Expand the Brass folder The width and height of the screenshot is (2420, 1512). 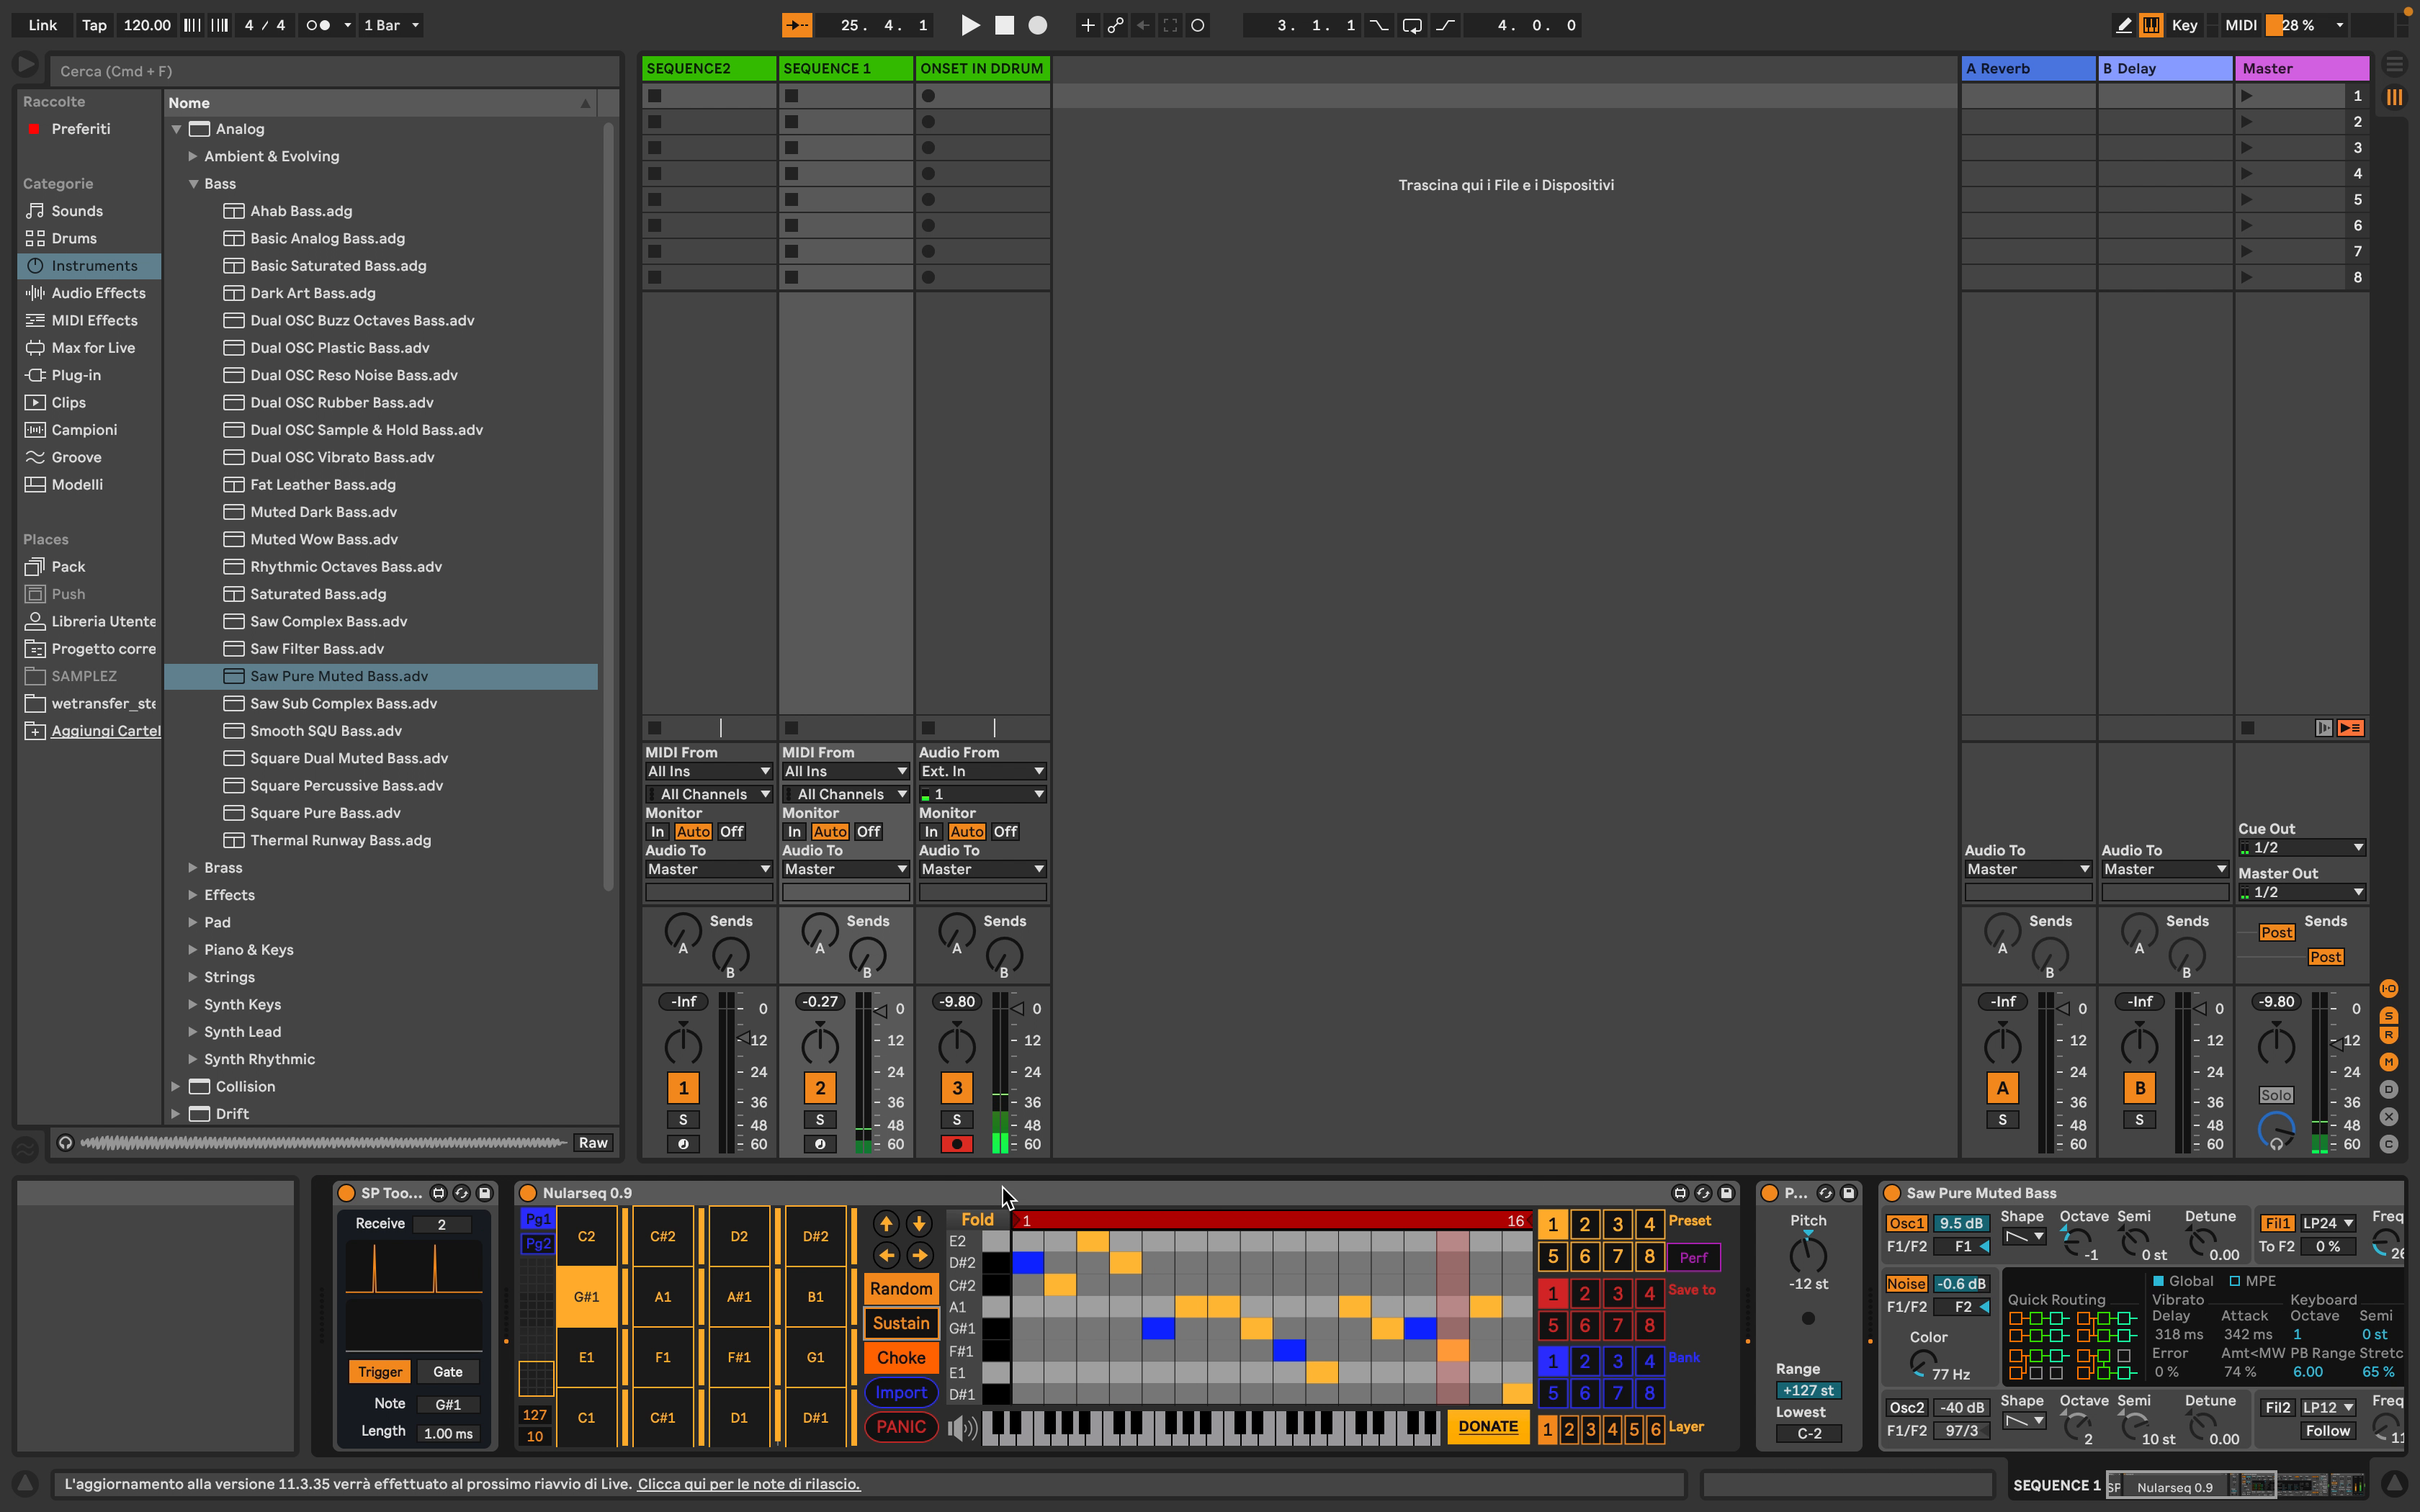(192, 868)
